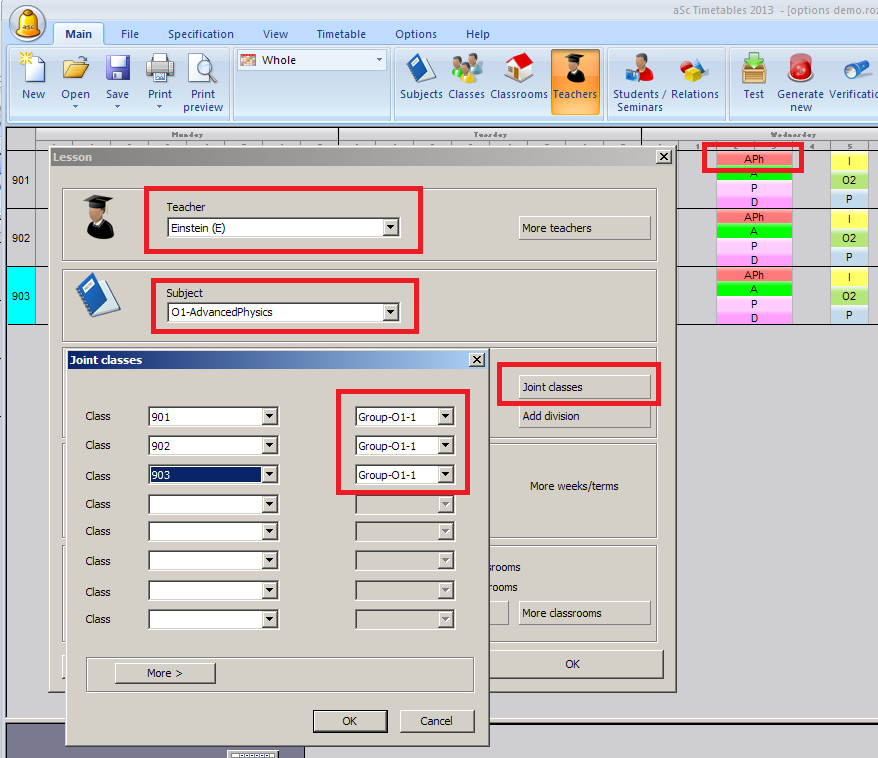
Task: Select the red APh lesson card for class 901
Action: click(x=754, y=159)
